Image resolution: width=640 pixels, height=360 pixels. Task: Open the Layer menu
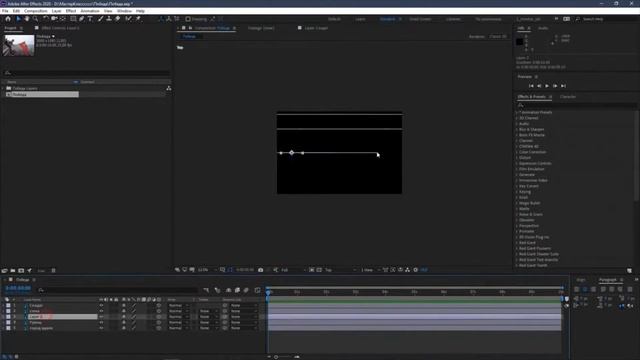pyautogui.click(x=56, y=11)
